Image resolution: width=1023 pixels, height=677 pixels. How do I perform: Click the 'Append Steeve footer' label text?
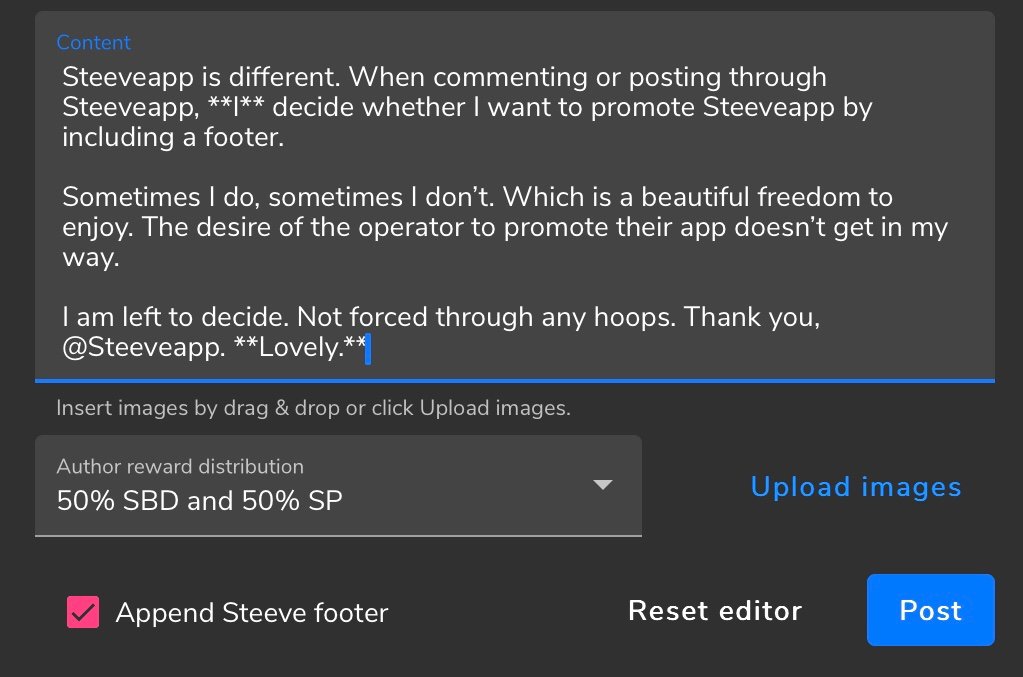[x=252, y=613]
